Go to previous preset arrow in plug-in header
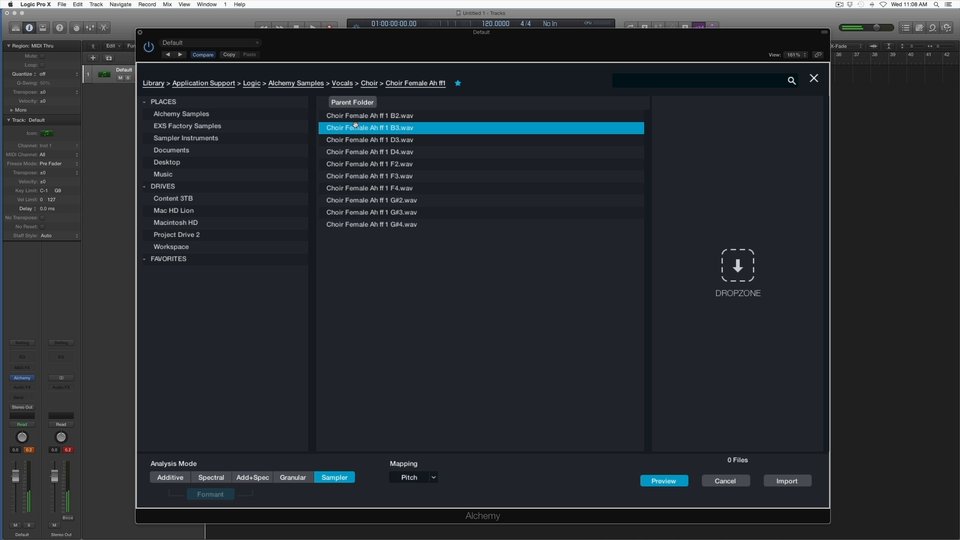The width and height of the screenshot is (960, 540). point(168,54)
